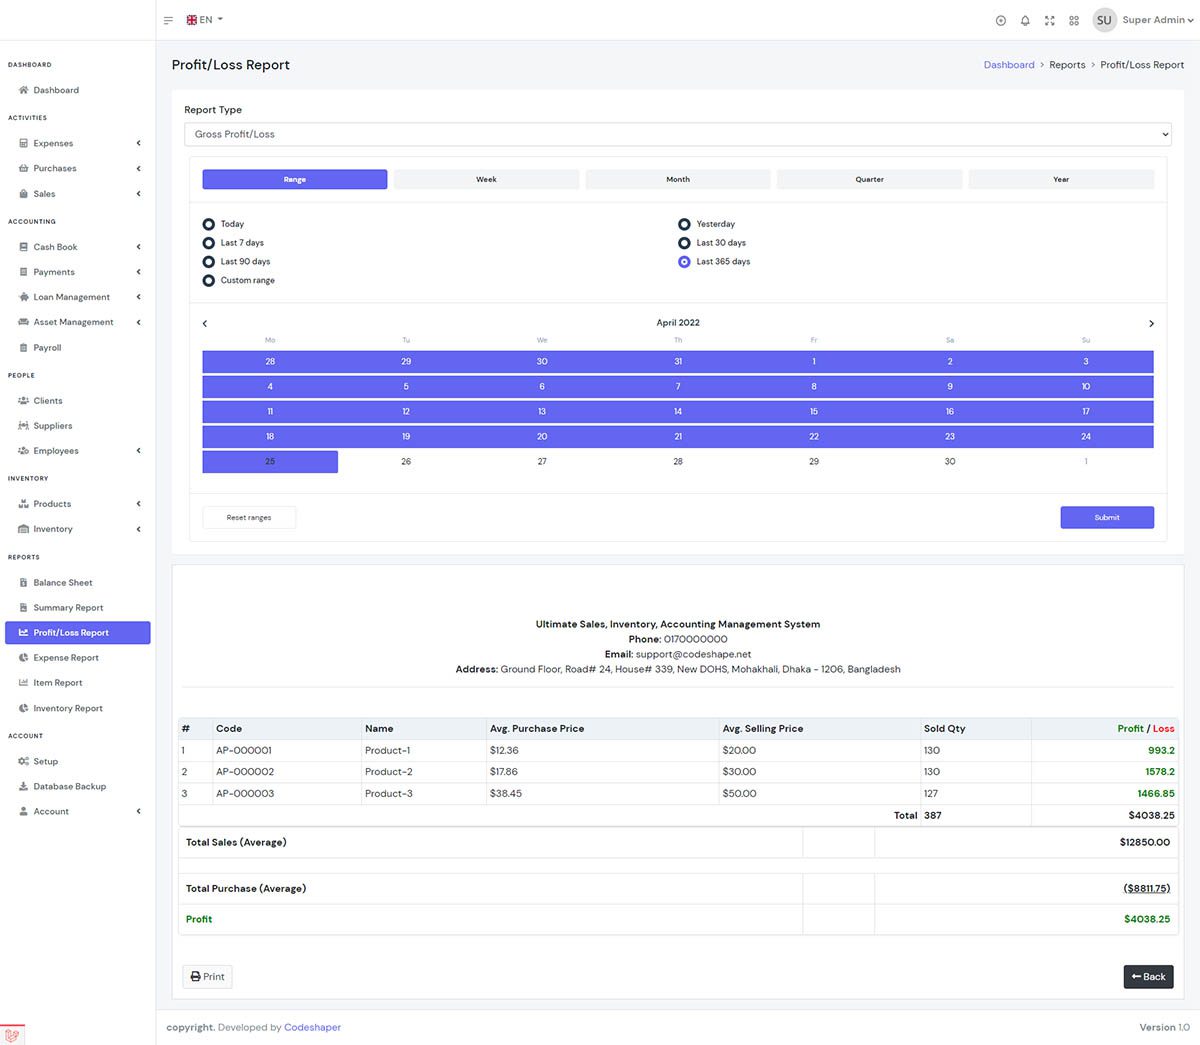This screenshot has height=1045, width=1200.
Task: Open the apps grid icon in header
Action: pyautogui.click(x=1074, y=20)
